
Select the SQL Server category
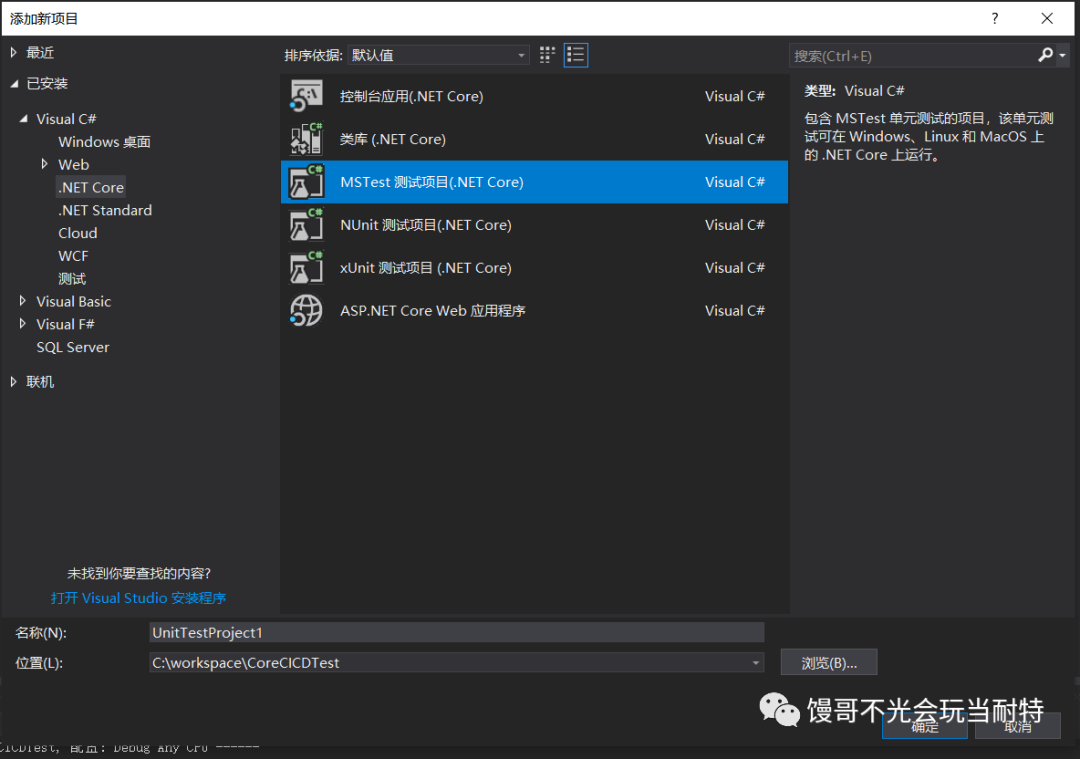point(72,347)
